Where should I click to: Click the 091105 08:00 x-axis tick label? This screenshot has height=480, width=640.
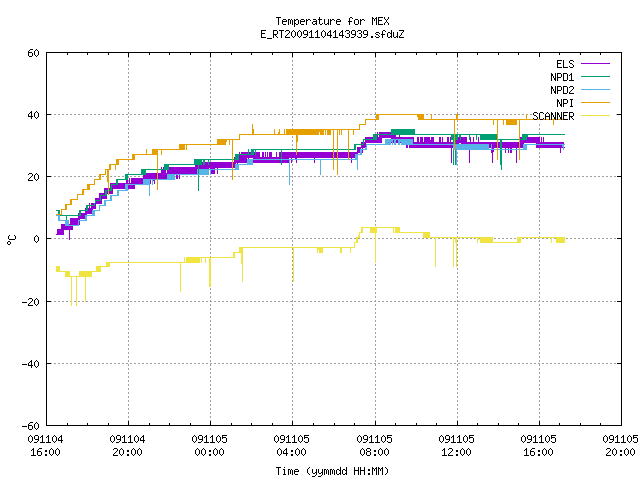tap(374, 446)
